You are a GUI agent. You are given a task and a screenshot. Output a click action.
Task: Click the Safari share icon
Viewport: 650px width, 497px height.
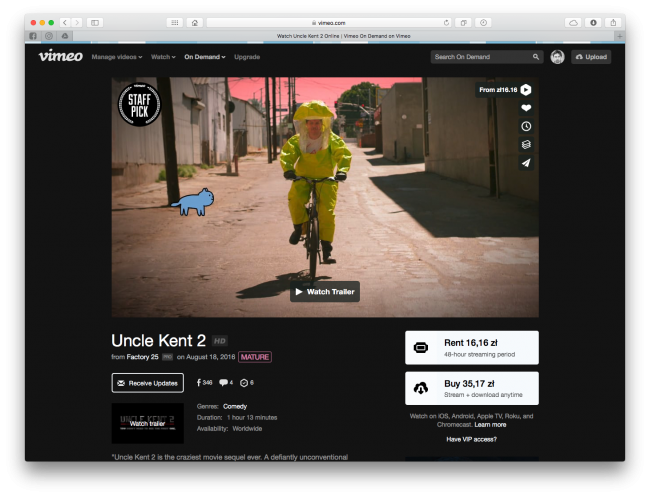pos(613,22)
